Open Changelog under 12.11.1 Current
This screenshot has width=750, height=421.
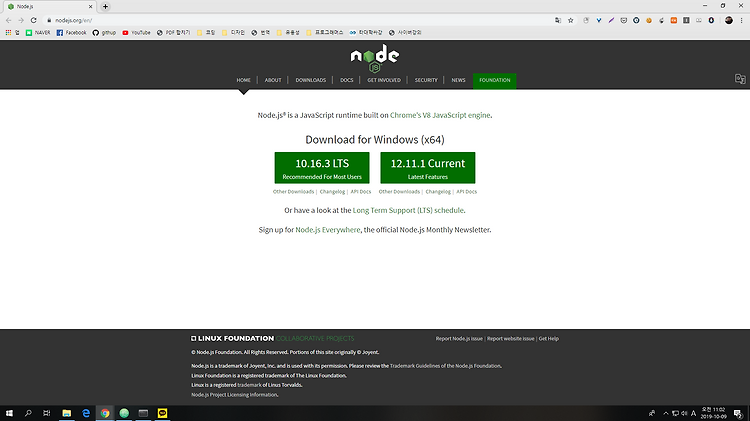(438, 192)
